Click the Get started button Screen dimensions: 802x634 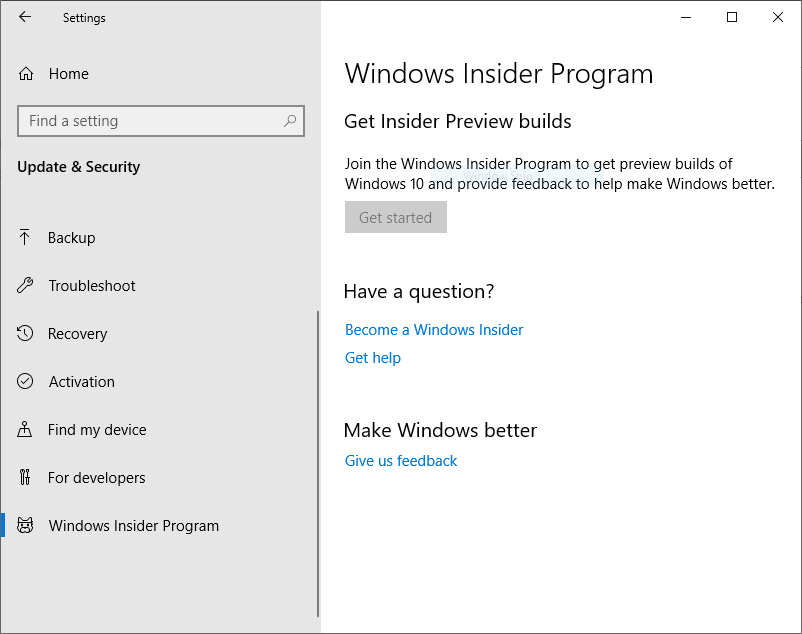[x=396, y=217]
